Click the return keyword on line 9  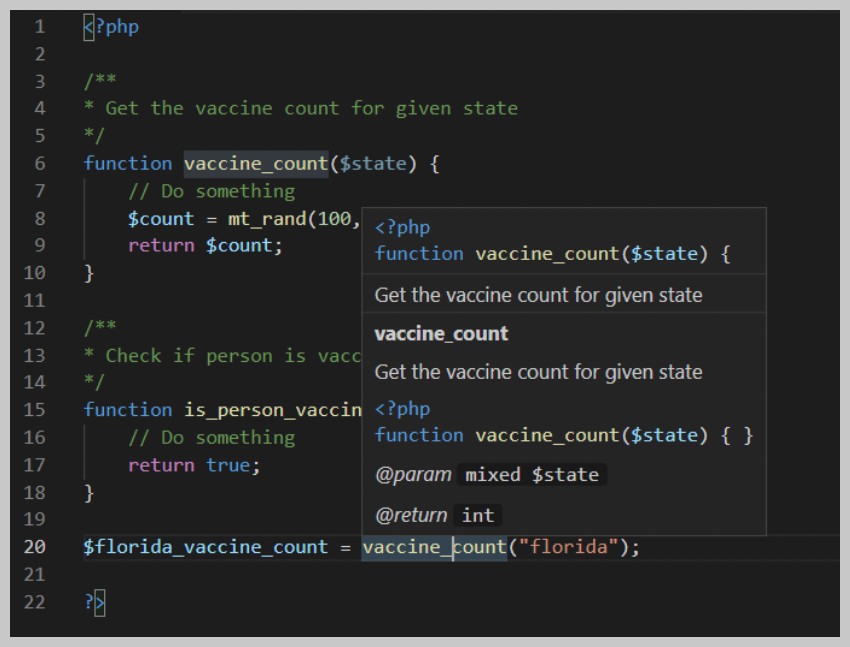(158, 245)
